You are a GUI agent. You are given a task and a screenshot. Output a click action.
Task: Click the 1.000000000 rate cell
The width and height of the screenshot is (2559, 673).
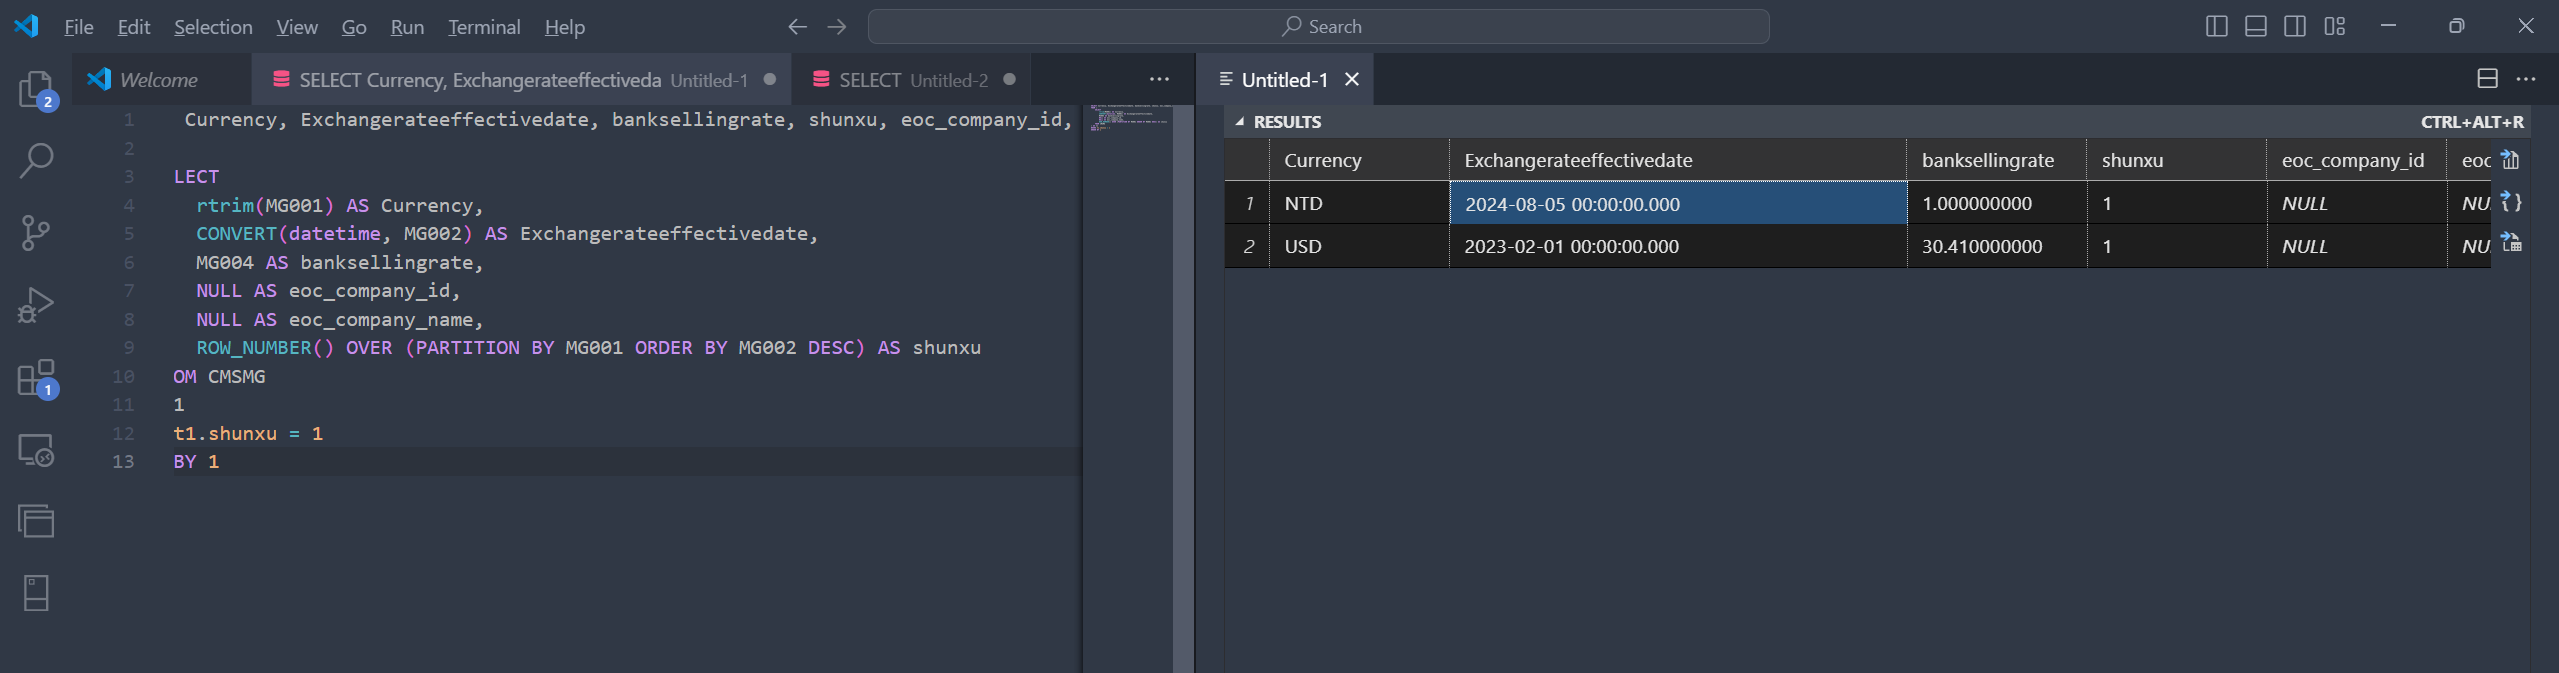pos(1997,203)
